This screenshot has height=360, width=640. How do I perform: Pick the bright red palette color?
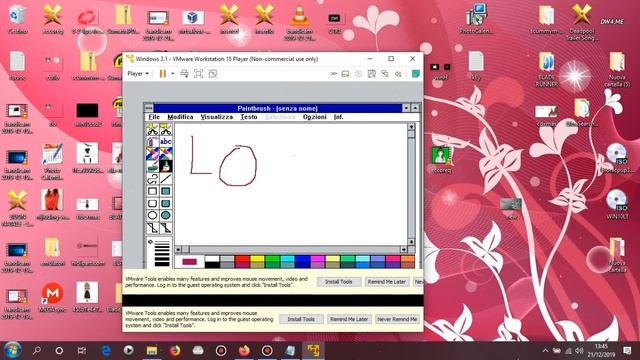(x=242, y=259)
